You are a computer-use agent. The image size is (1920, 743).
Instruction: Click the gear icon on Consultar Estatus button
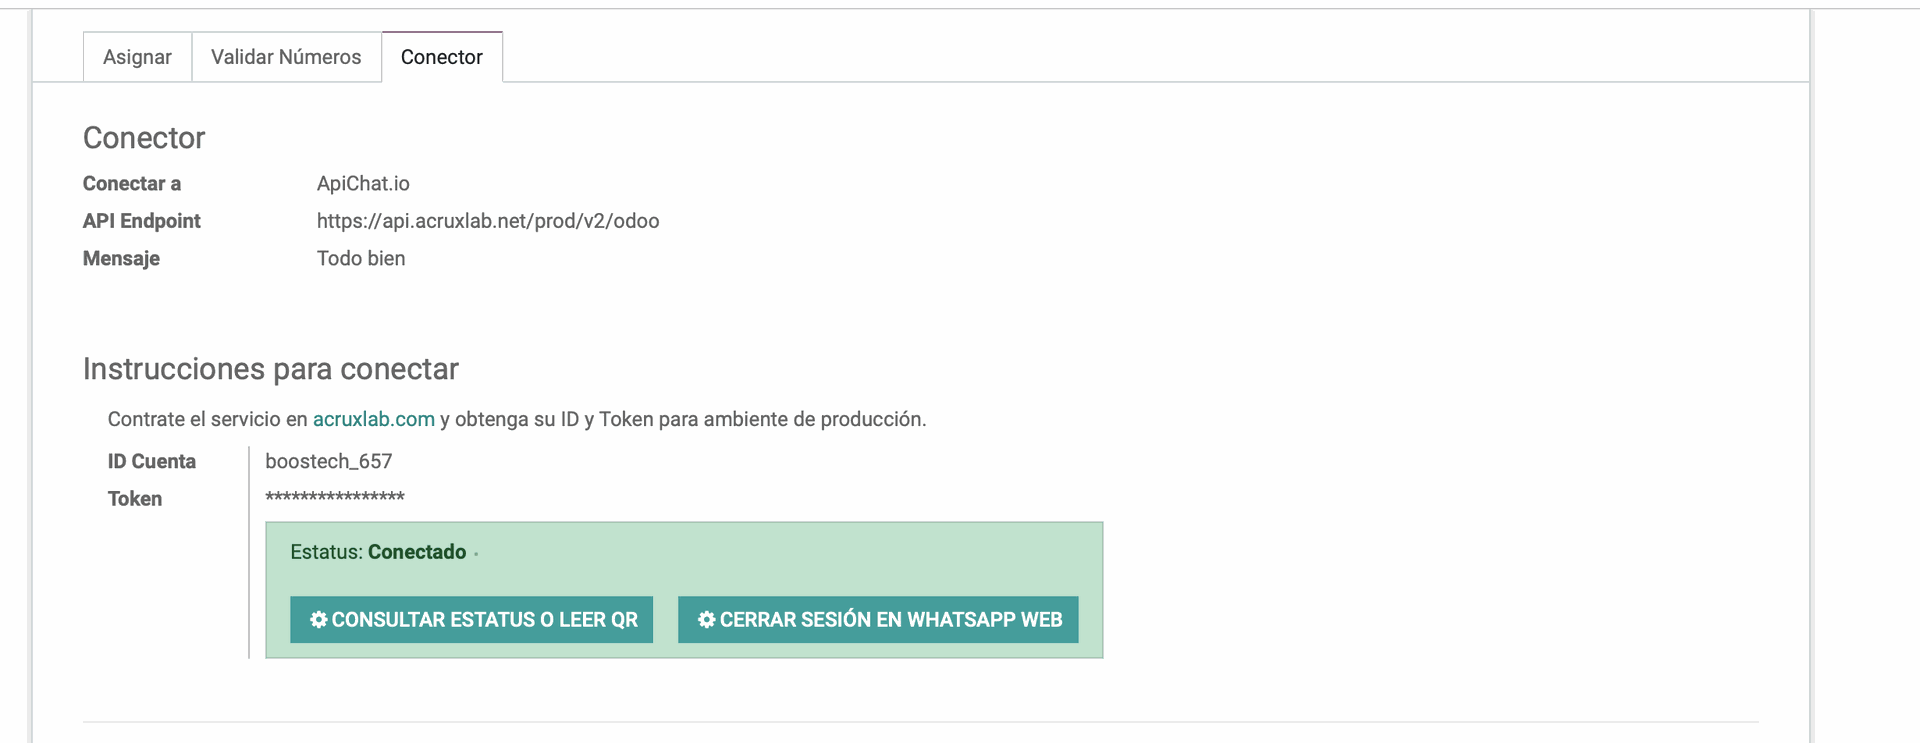pos(318,620)
